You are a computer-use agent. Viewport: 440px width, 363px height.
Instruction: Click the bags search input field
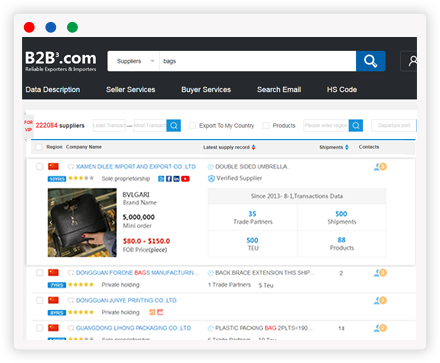coord(258,61)
